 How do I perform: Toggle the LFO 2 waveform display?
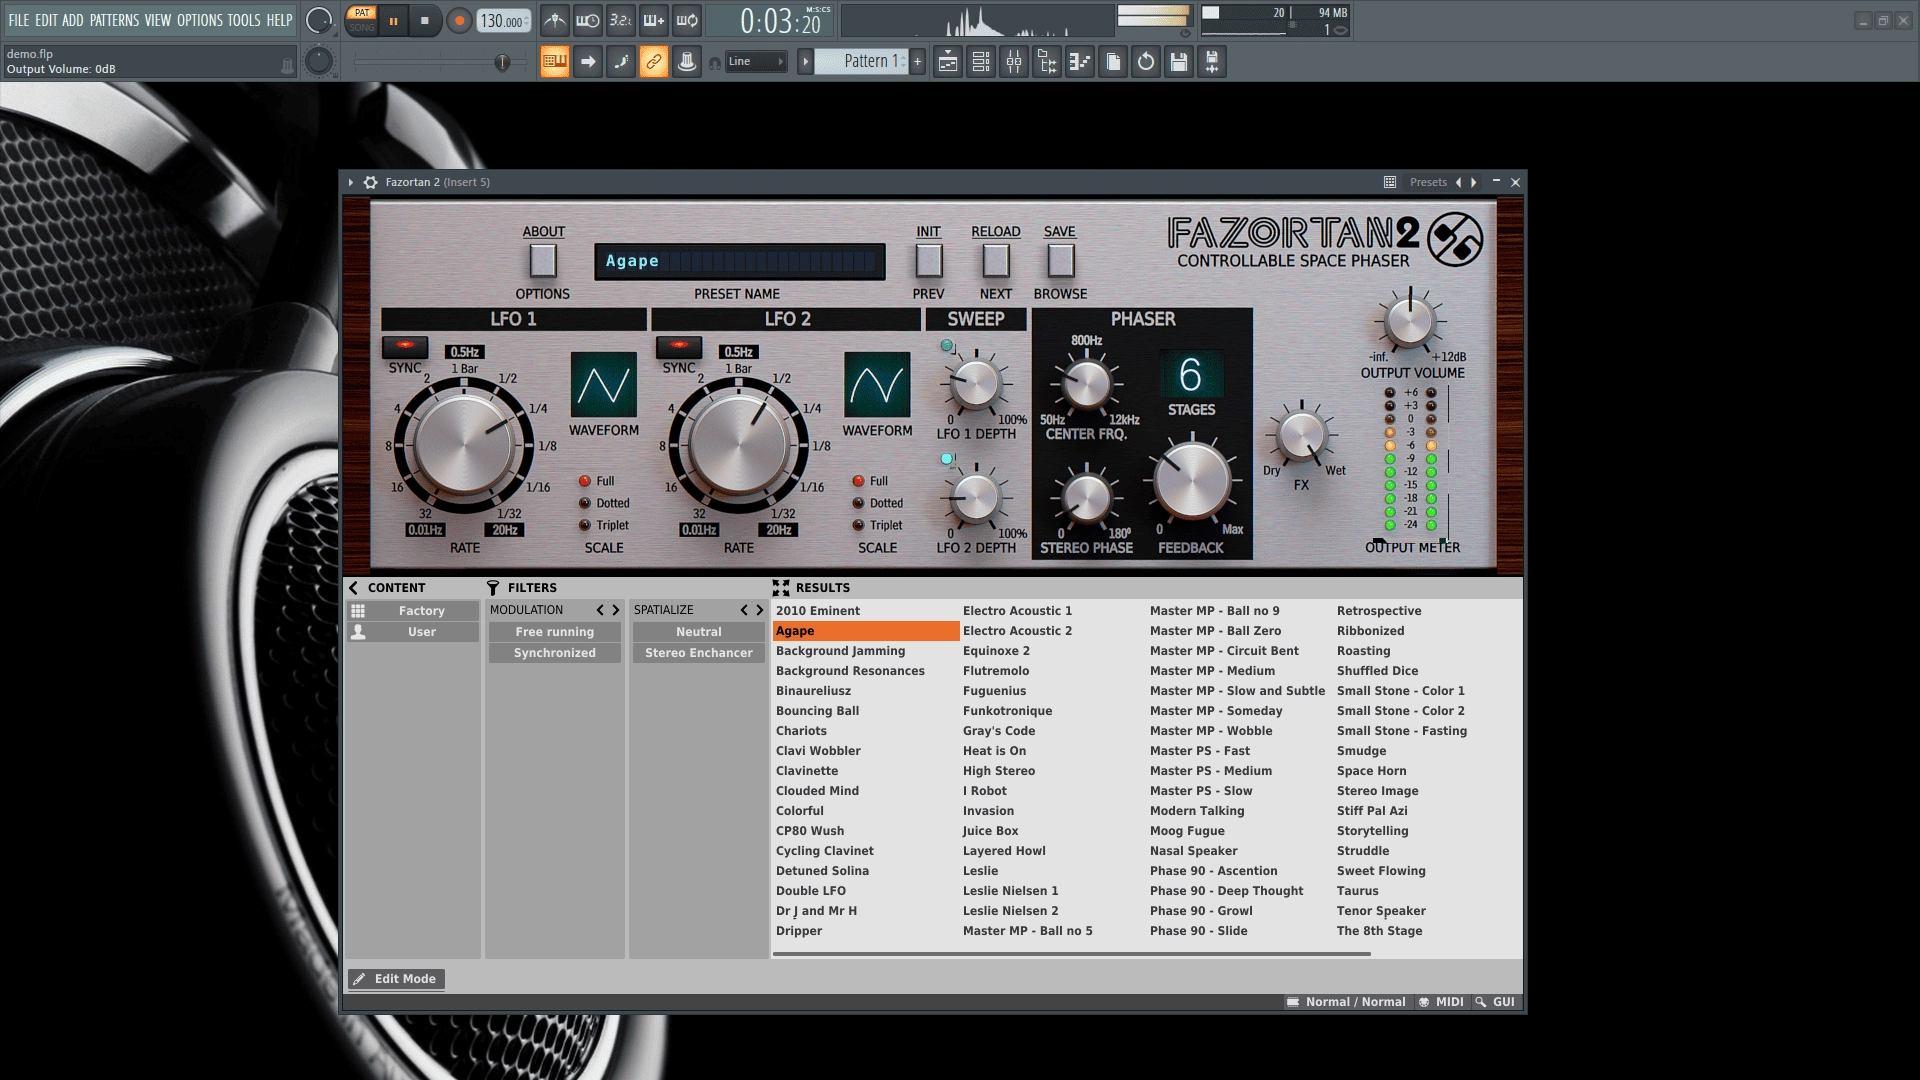pyautogui.click(x=877, y=384)
